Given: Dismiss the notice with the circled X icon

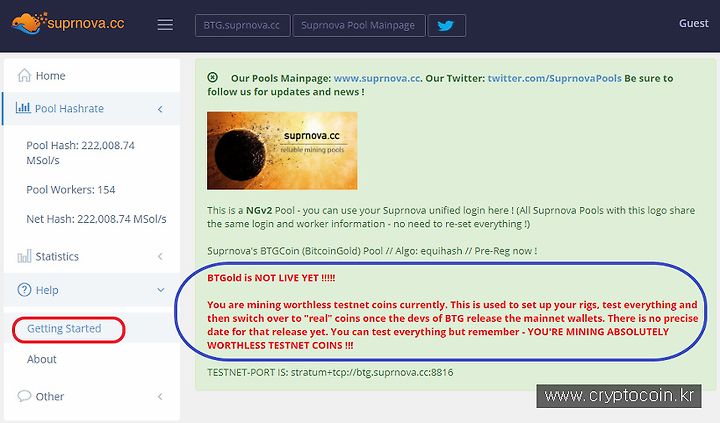Looking at the screenshot, I should pos(212,77).
